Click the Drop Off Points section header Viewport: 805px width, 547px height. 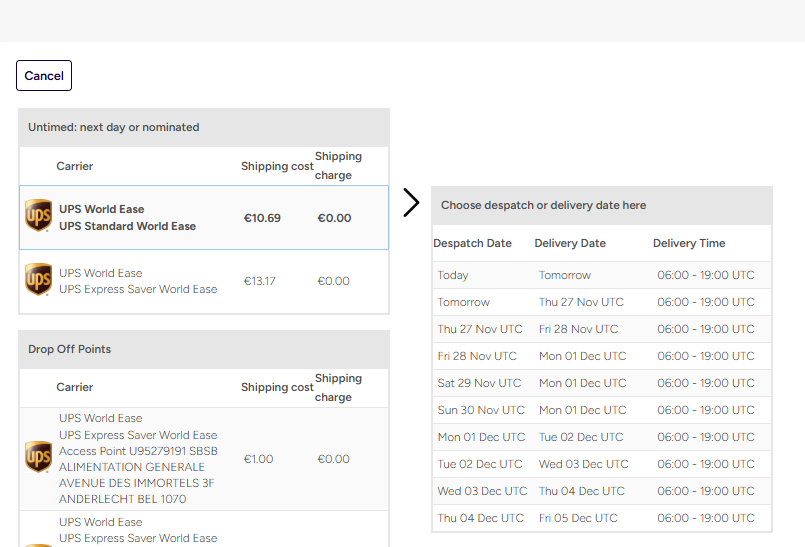[x=204, y=349]
